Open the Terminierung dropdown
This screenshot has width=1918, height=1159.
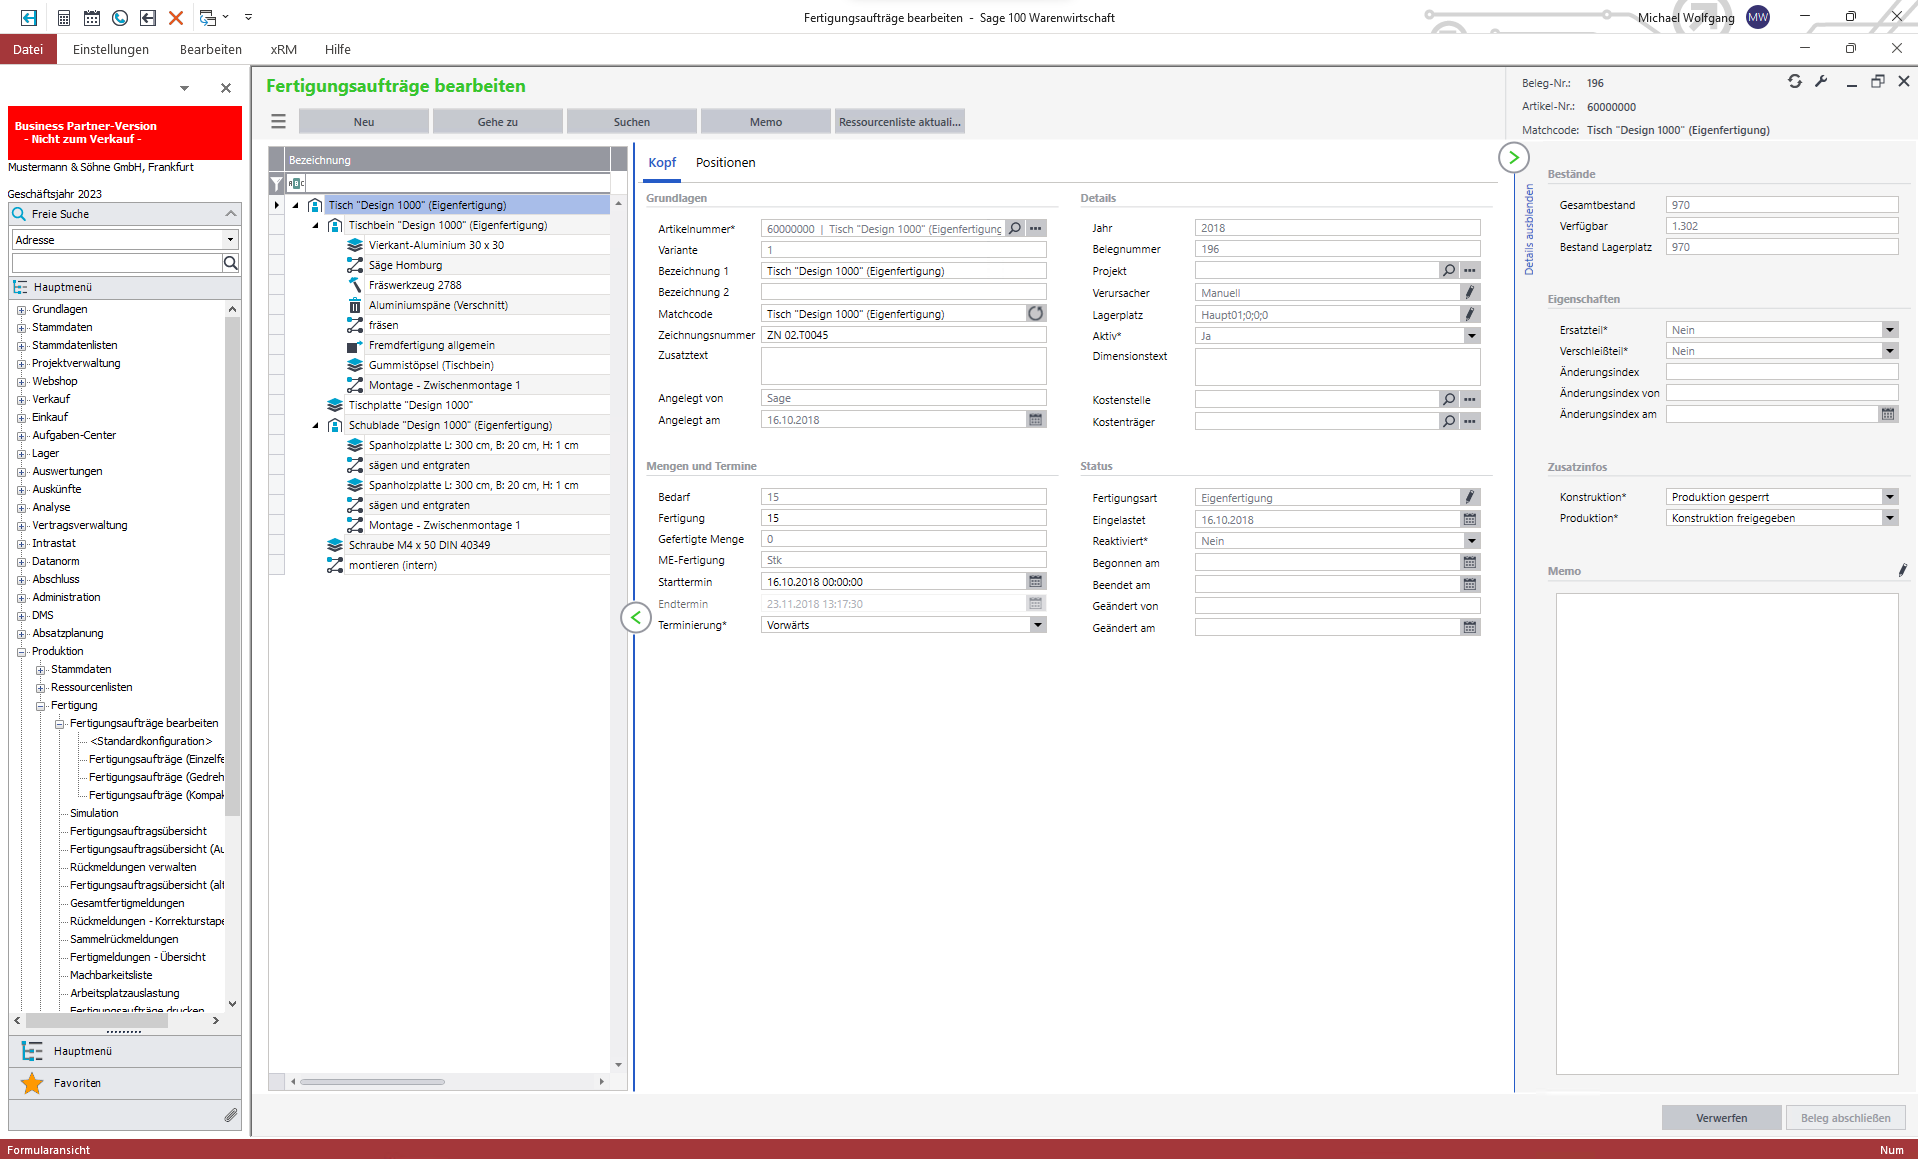click(1037, 625)
